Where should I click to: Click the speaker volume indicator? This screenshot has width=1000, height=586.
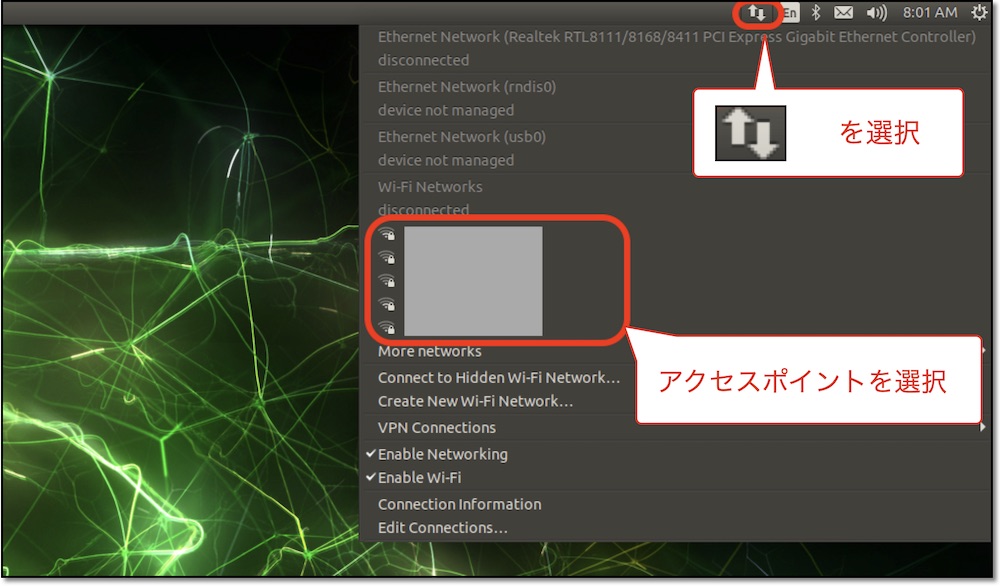pos(876,13)
